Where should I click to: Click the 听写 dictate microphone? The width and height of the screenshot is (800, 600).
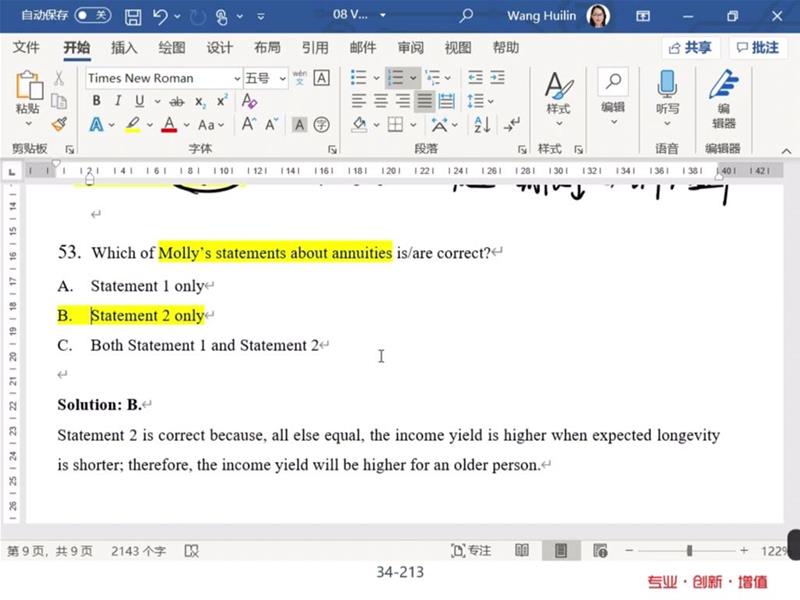tap(667, 98)
